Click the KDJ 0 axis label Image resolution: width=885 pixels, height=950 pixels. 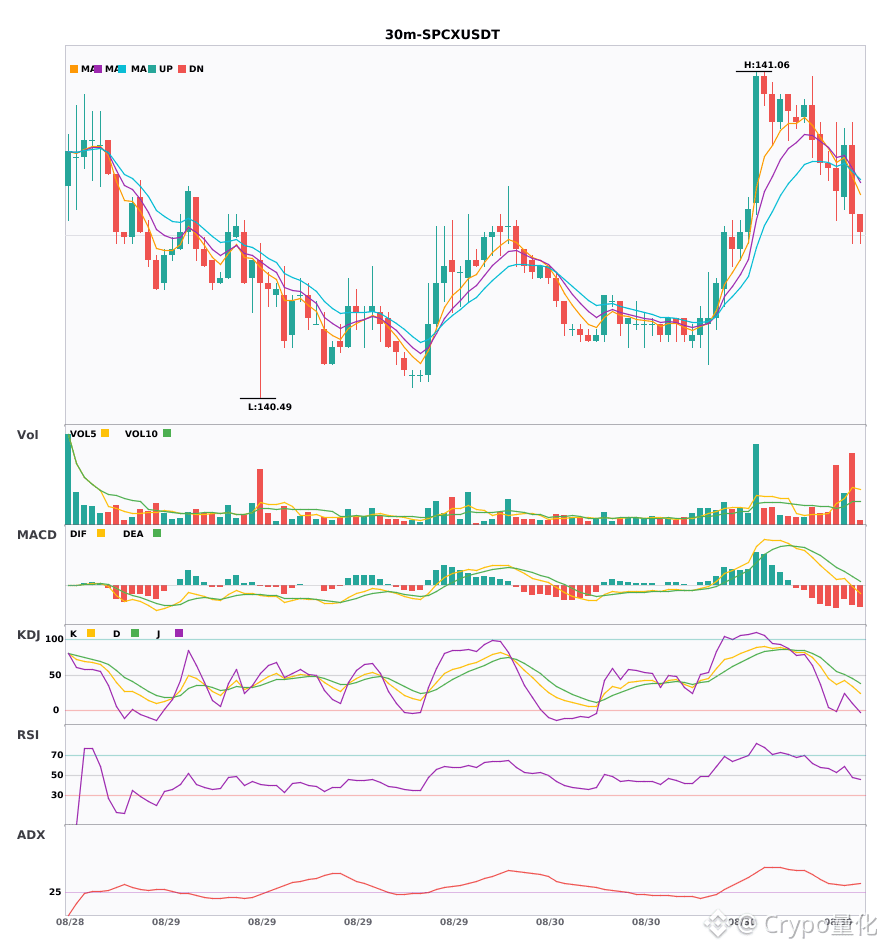[56, 710]
